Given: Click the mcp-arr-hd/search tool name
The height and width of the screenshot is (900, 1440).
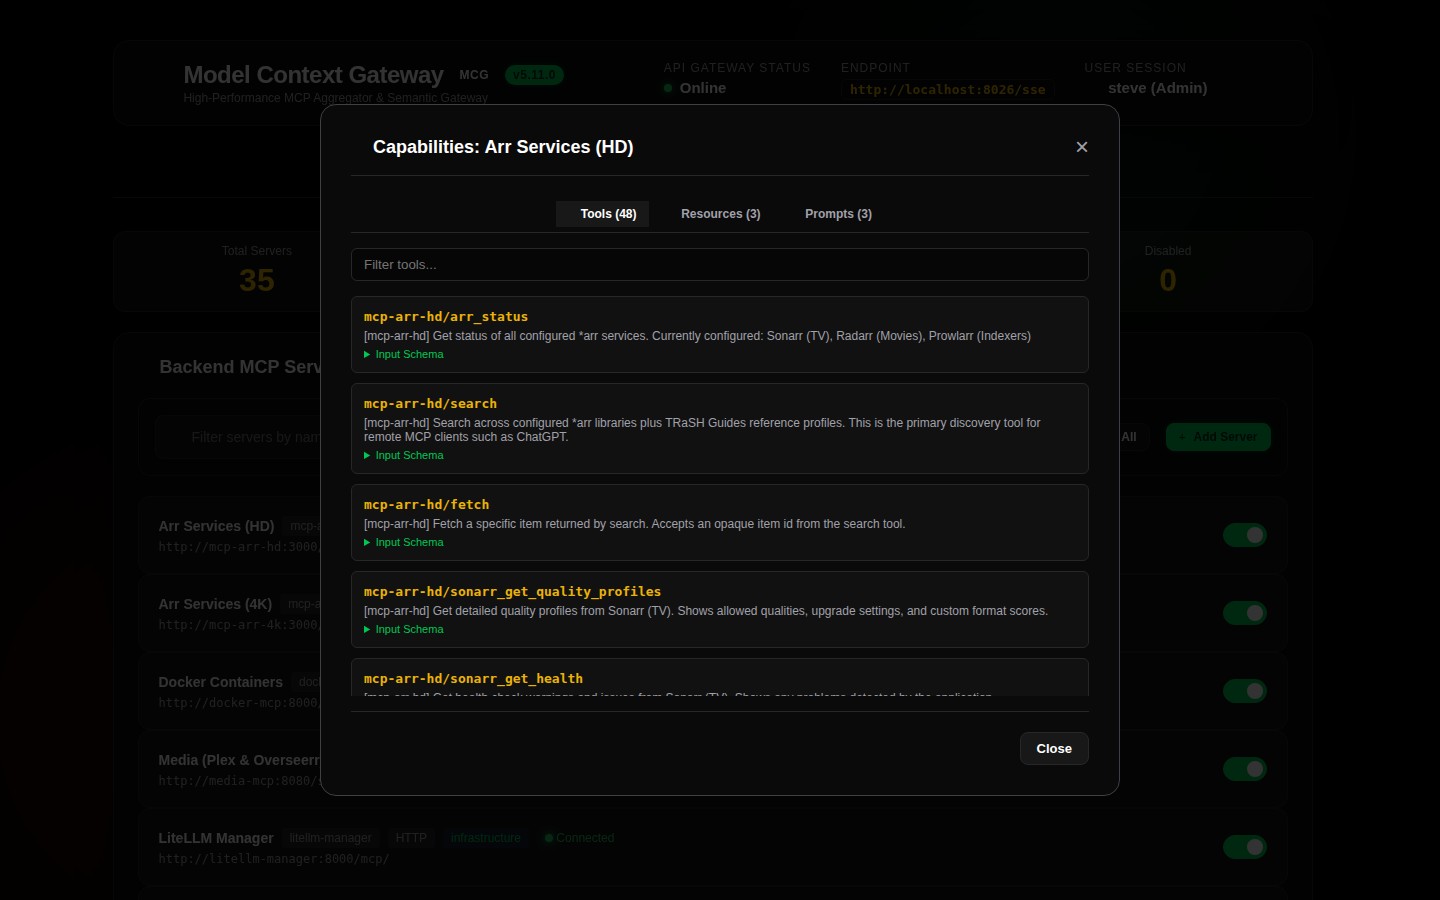Looking at the screenshot, I should 430,404.
